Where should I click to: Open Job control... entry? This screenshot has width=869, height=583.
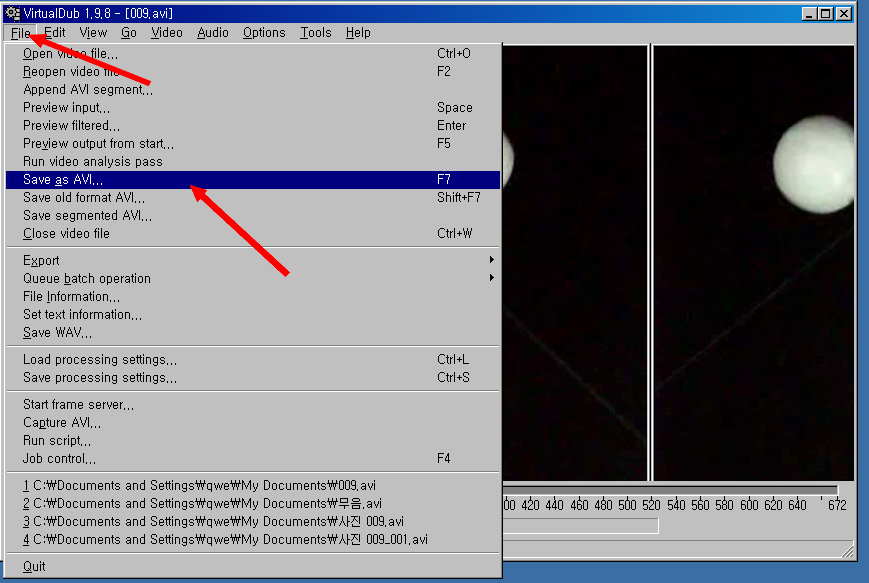[x=253, y=459]
